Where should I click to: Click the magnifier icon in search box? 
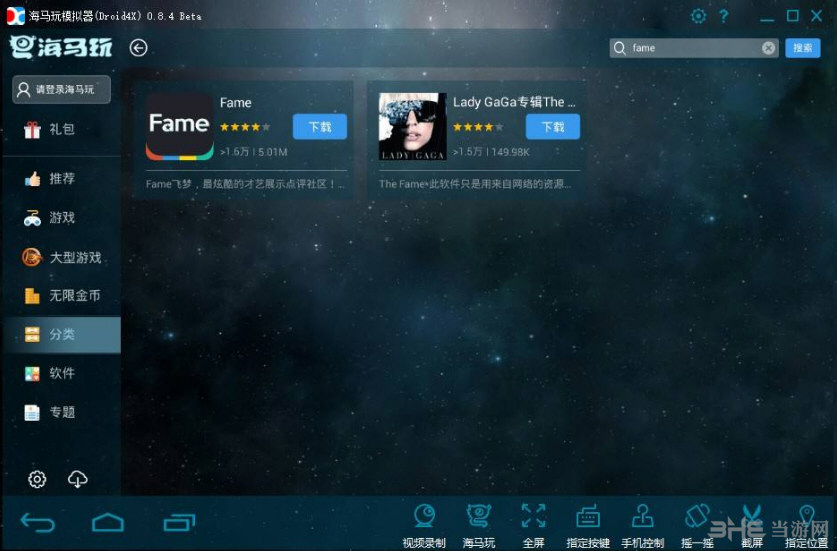[619, 48]
